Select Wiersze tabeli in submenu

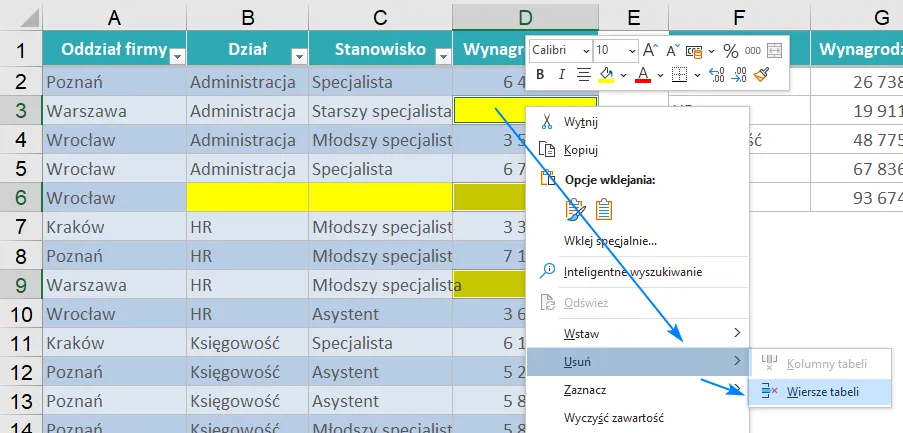coord(819,392)
